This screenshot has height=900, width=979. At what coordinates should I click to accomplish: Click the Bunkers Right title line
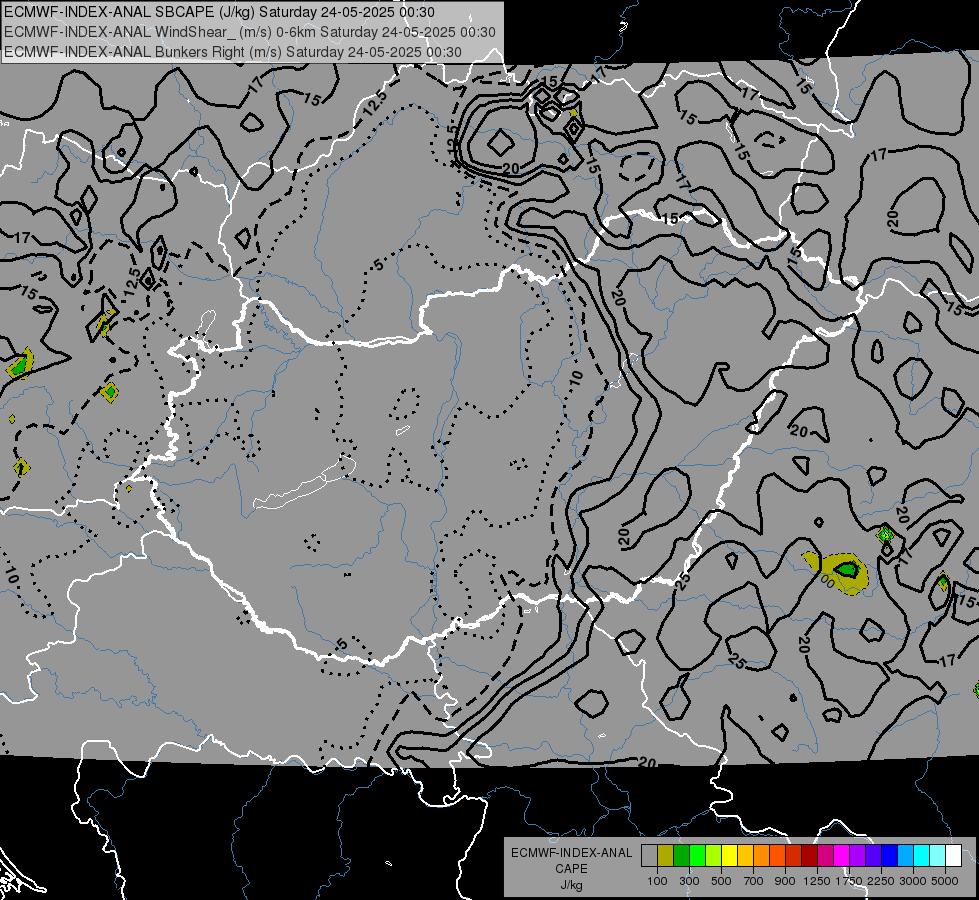point(233,52)
